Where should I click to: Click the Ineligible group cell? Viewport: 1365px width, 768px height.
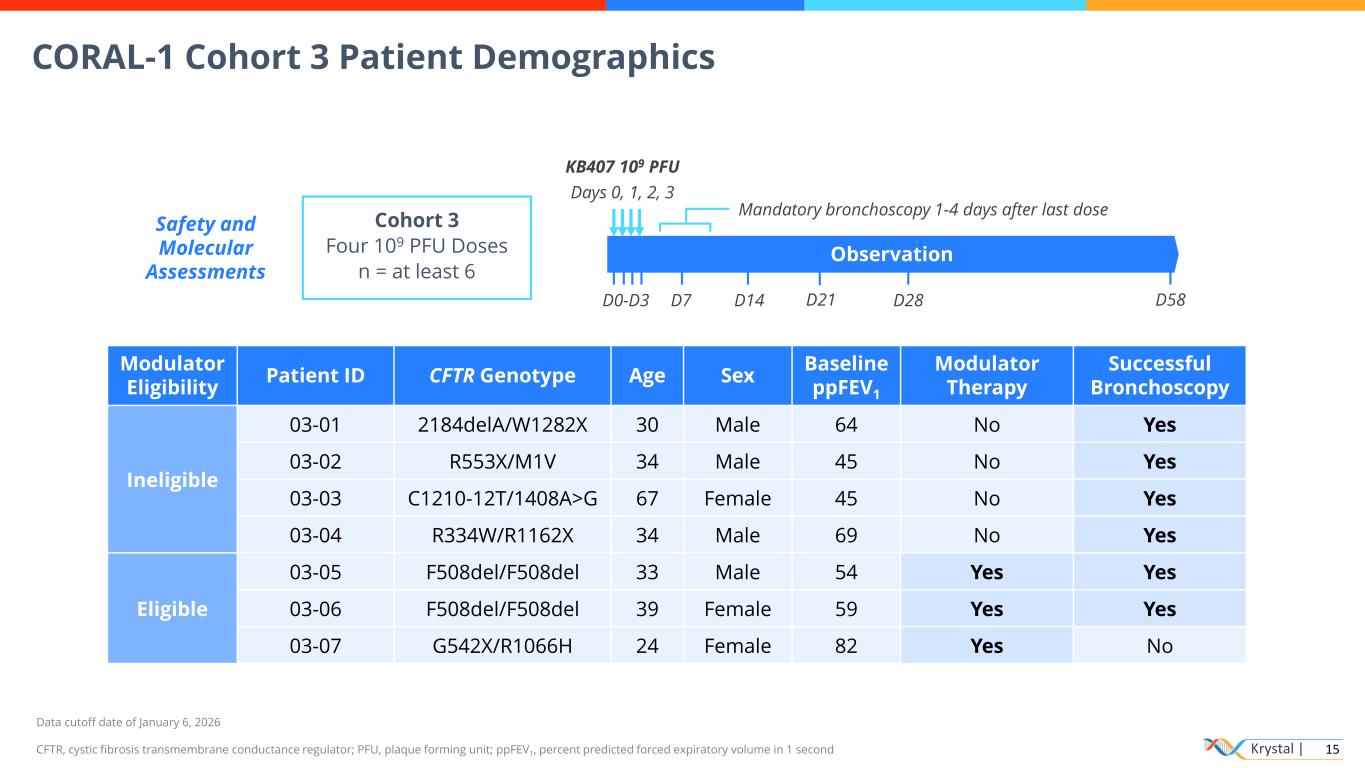coord(172,479)
